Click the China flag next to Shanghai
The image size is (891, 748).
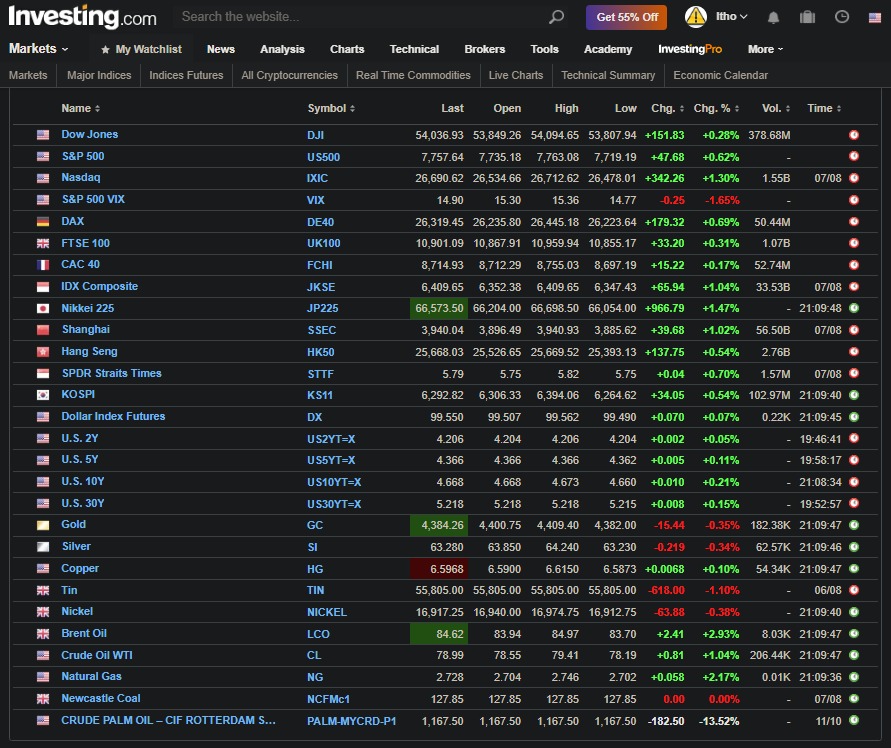pos(43,330)
